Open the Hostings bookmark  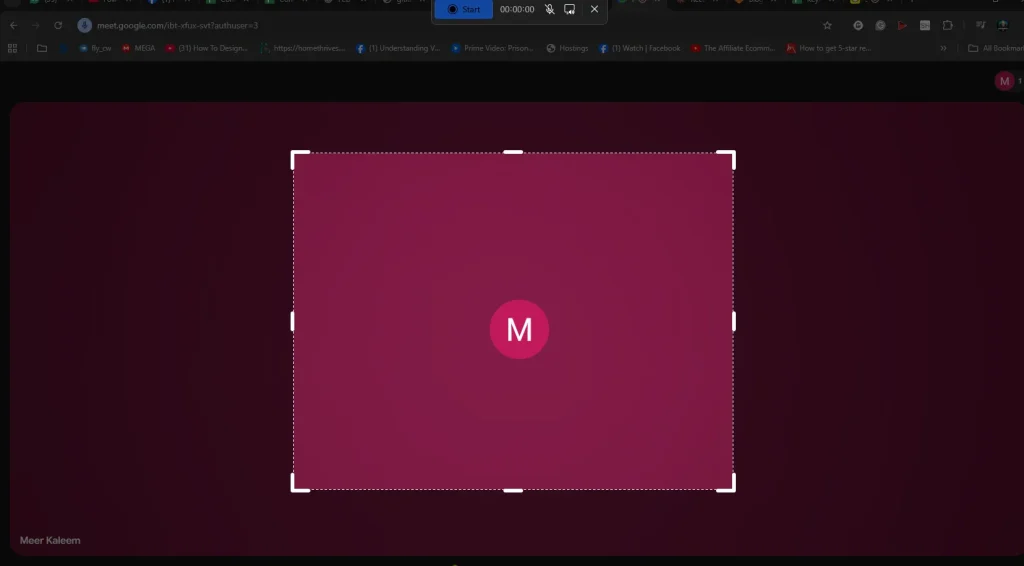point(567,48)
